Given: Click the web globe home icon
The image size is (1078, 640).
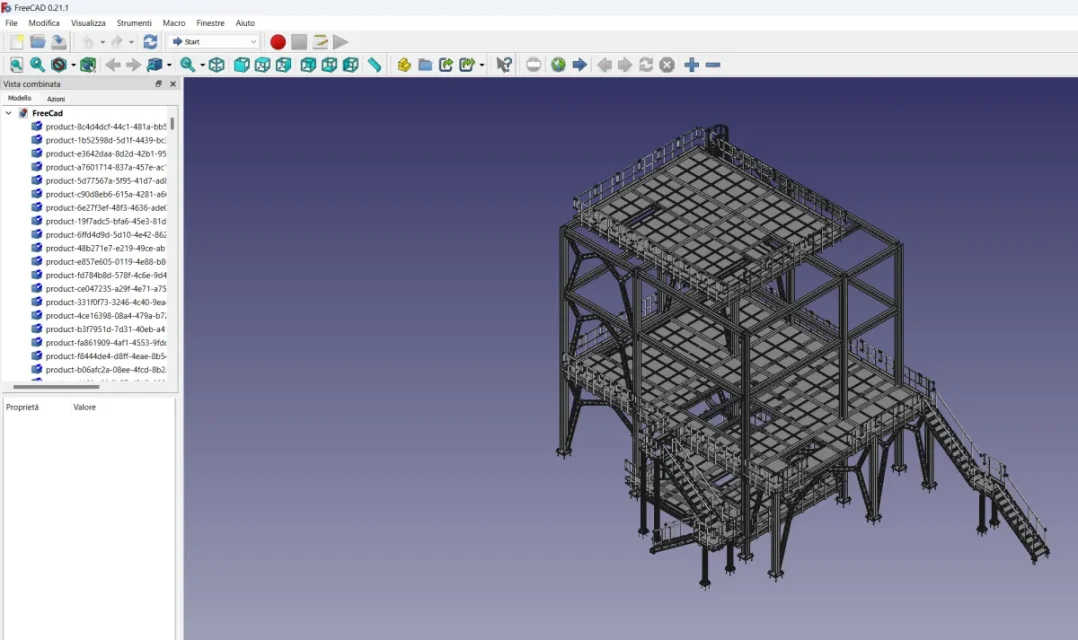Looking at the screenshot, I should (558, 65).
